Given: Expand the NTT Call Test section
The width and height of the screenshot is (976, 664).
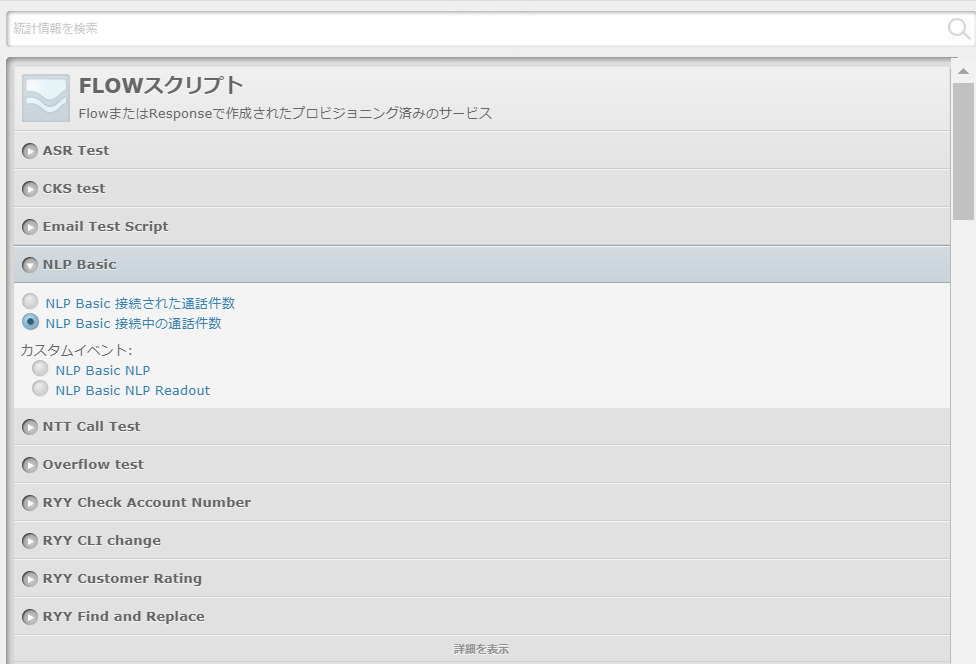Looking at the screenshot, I should click(482, 426).
